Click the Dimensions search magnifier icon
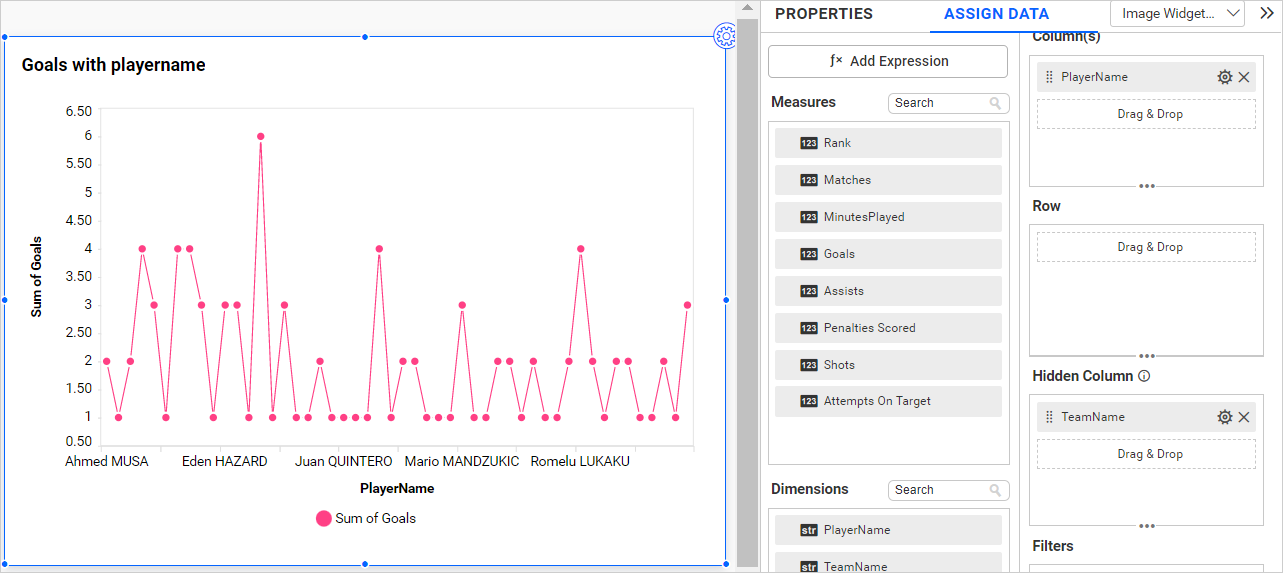This screenshot has width=1283, height=573. click(x=995, y=490)
